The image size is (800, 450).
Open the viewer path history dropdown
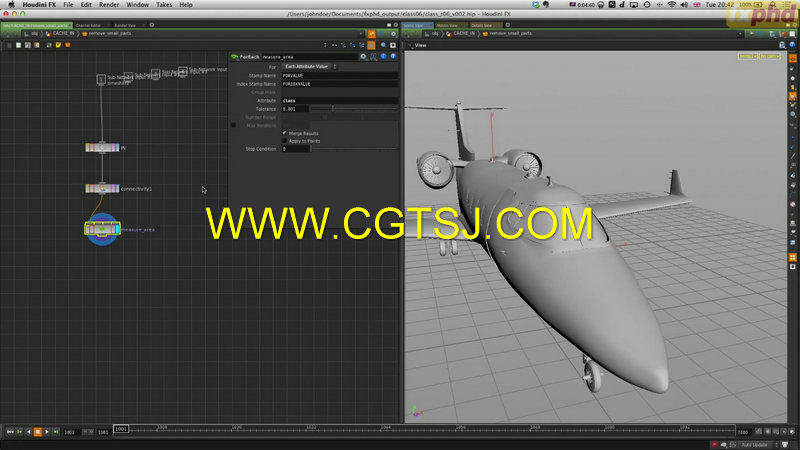[740, 34]
